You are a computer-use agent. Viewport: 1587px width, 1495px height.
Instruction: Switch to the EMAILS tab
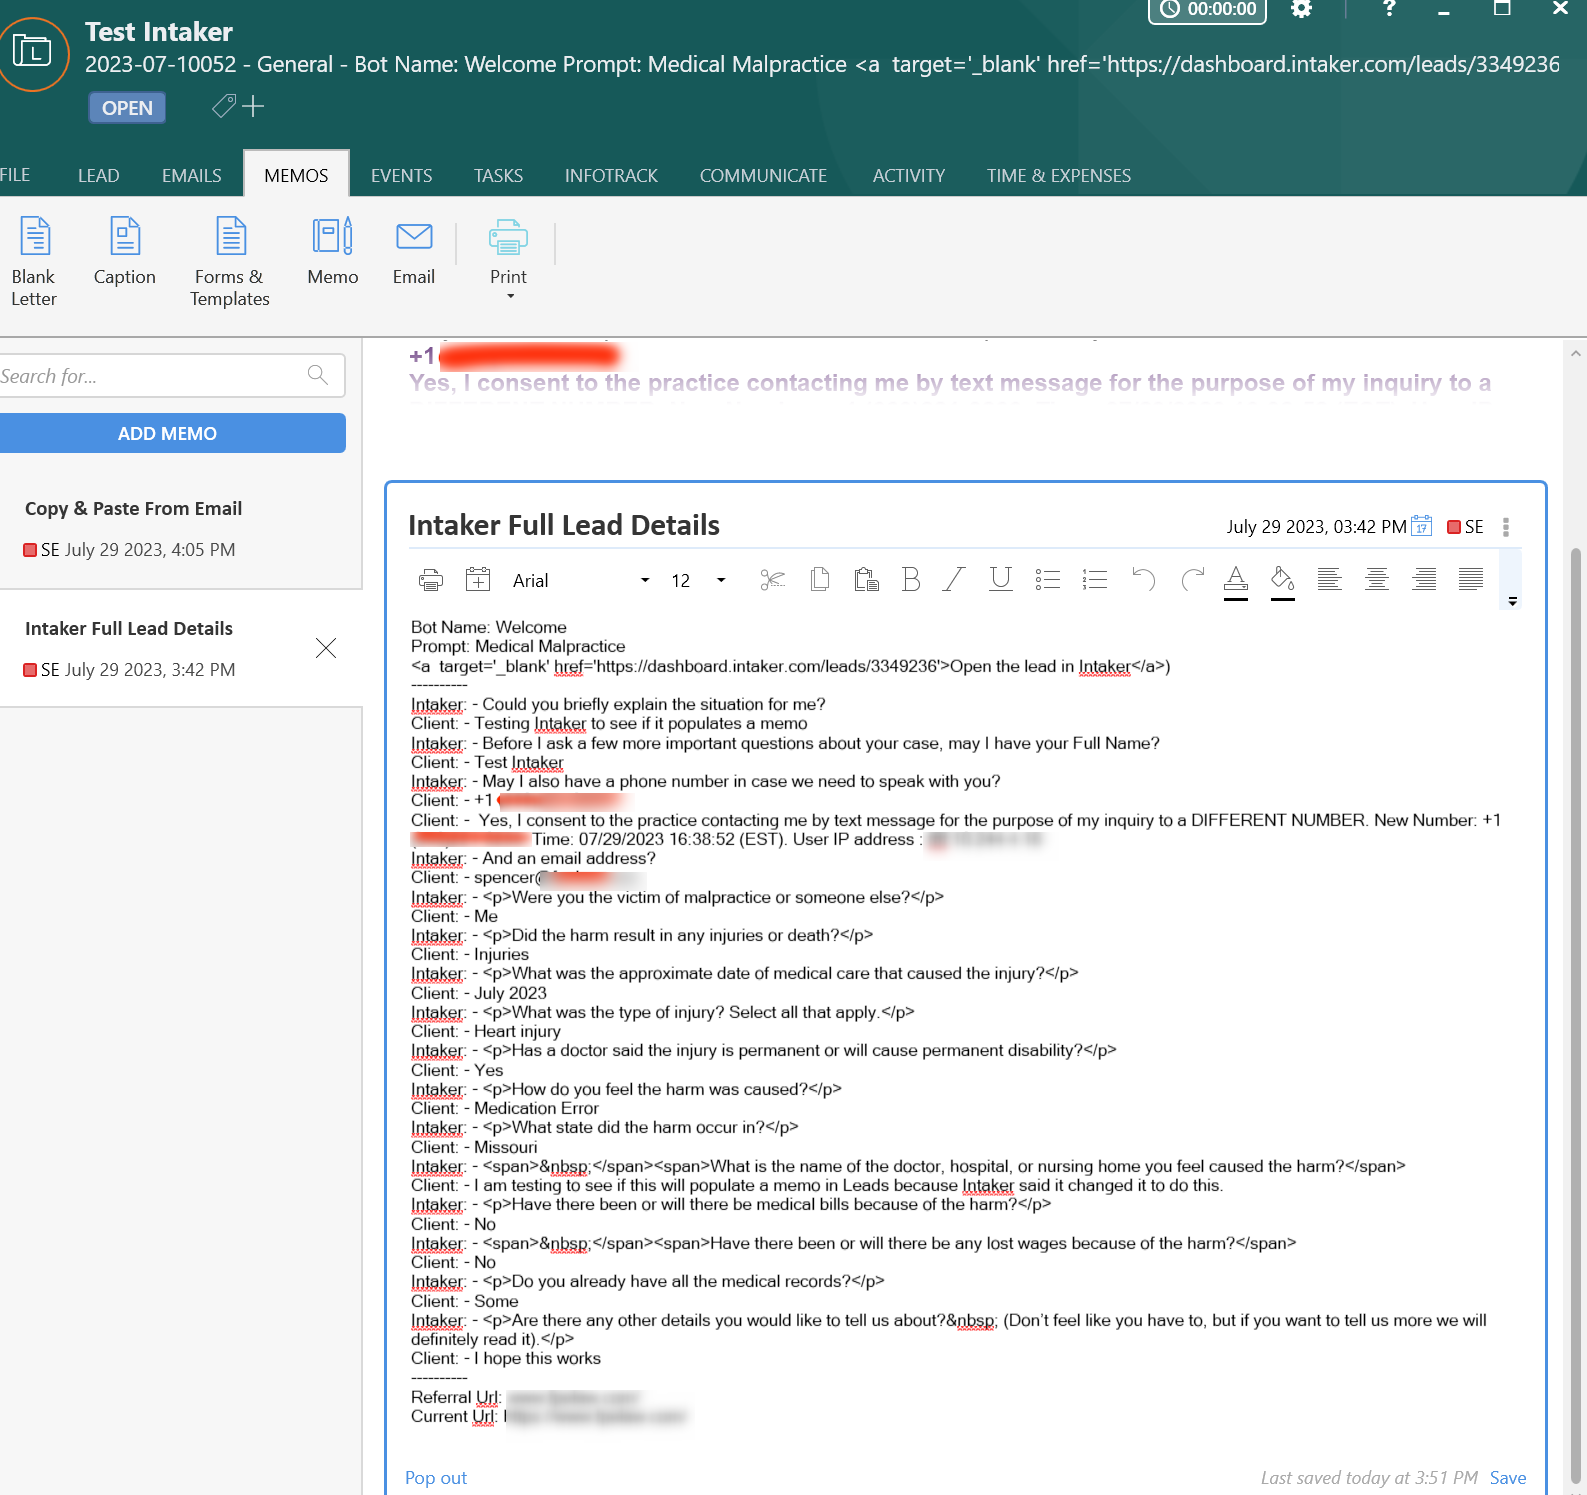pos(192,175)
